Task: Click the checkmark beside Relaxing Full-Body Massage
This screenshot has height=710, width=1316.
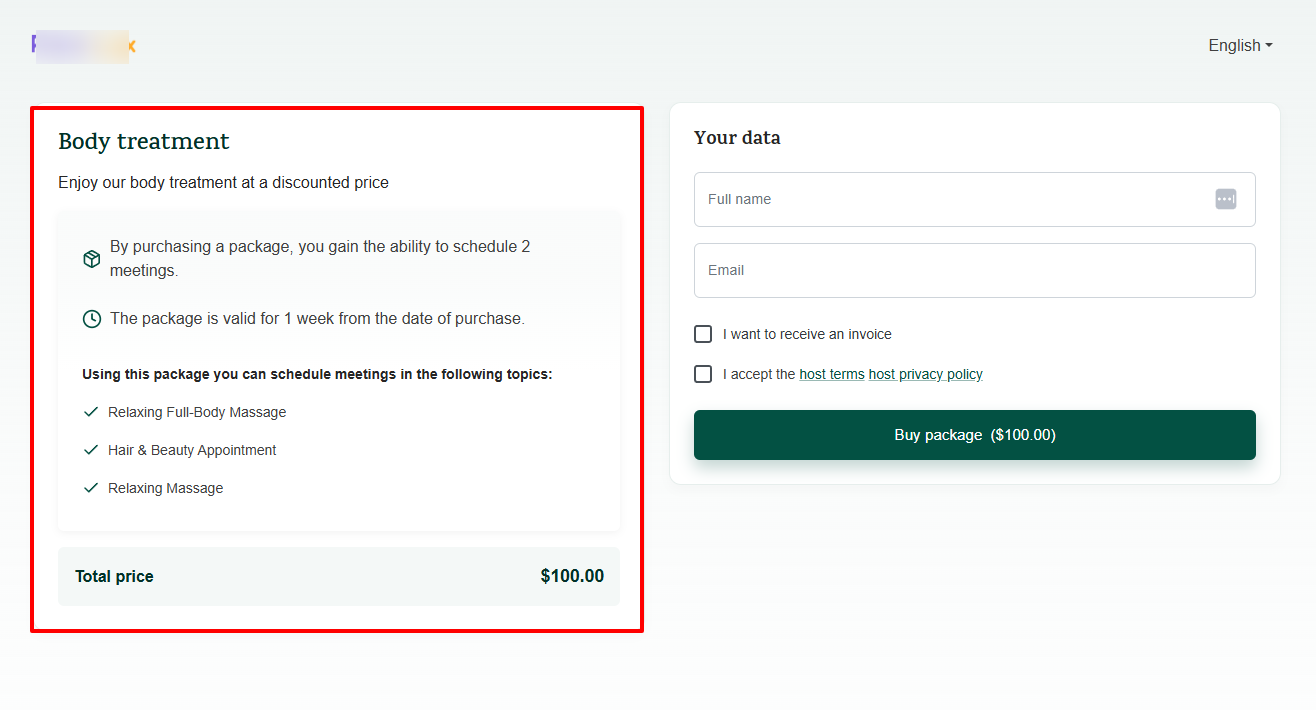Action: [90, 411]
